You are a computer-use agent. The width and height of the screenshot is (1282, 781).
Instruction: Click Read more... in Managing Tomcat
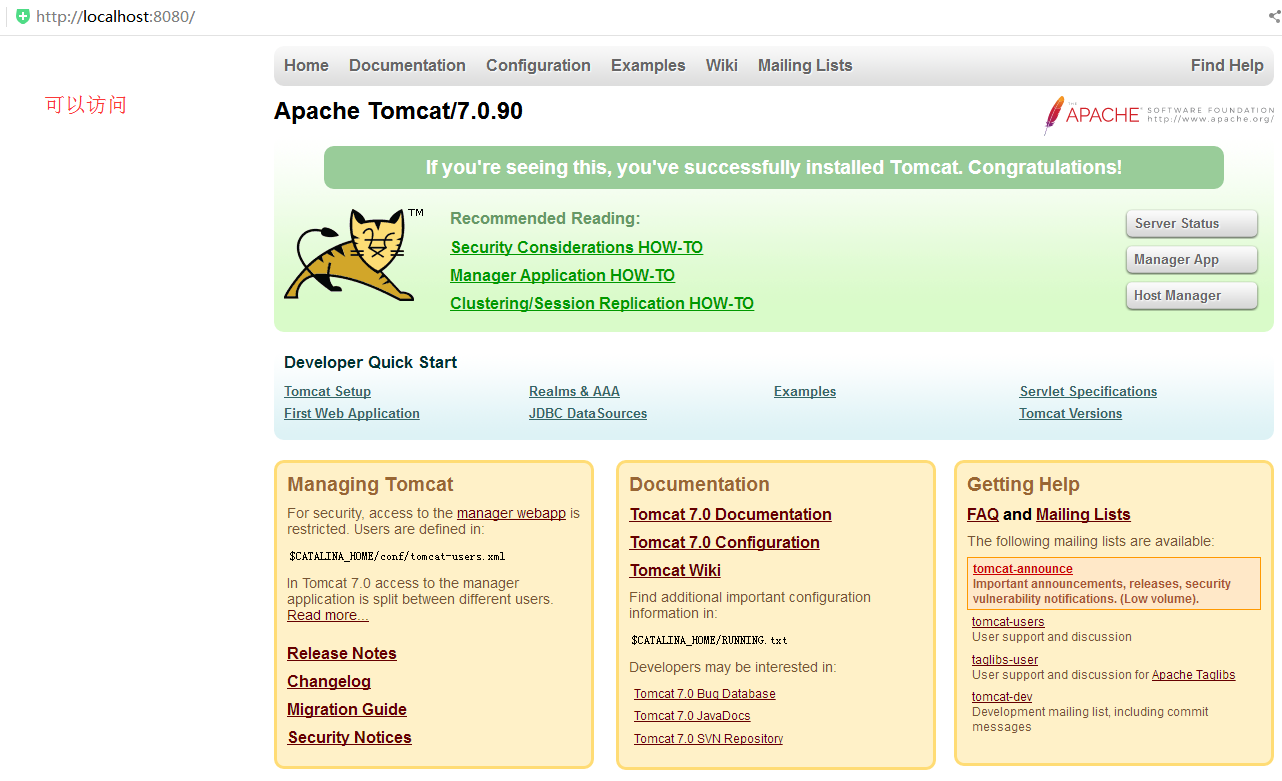(327, 615)
